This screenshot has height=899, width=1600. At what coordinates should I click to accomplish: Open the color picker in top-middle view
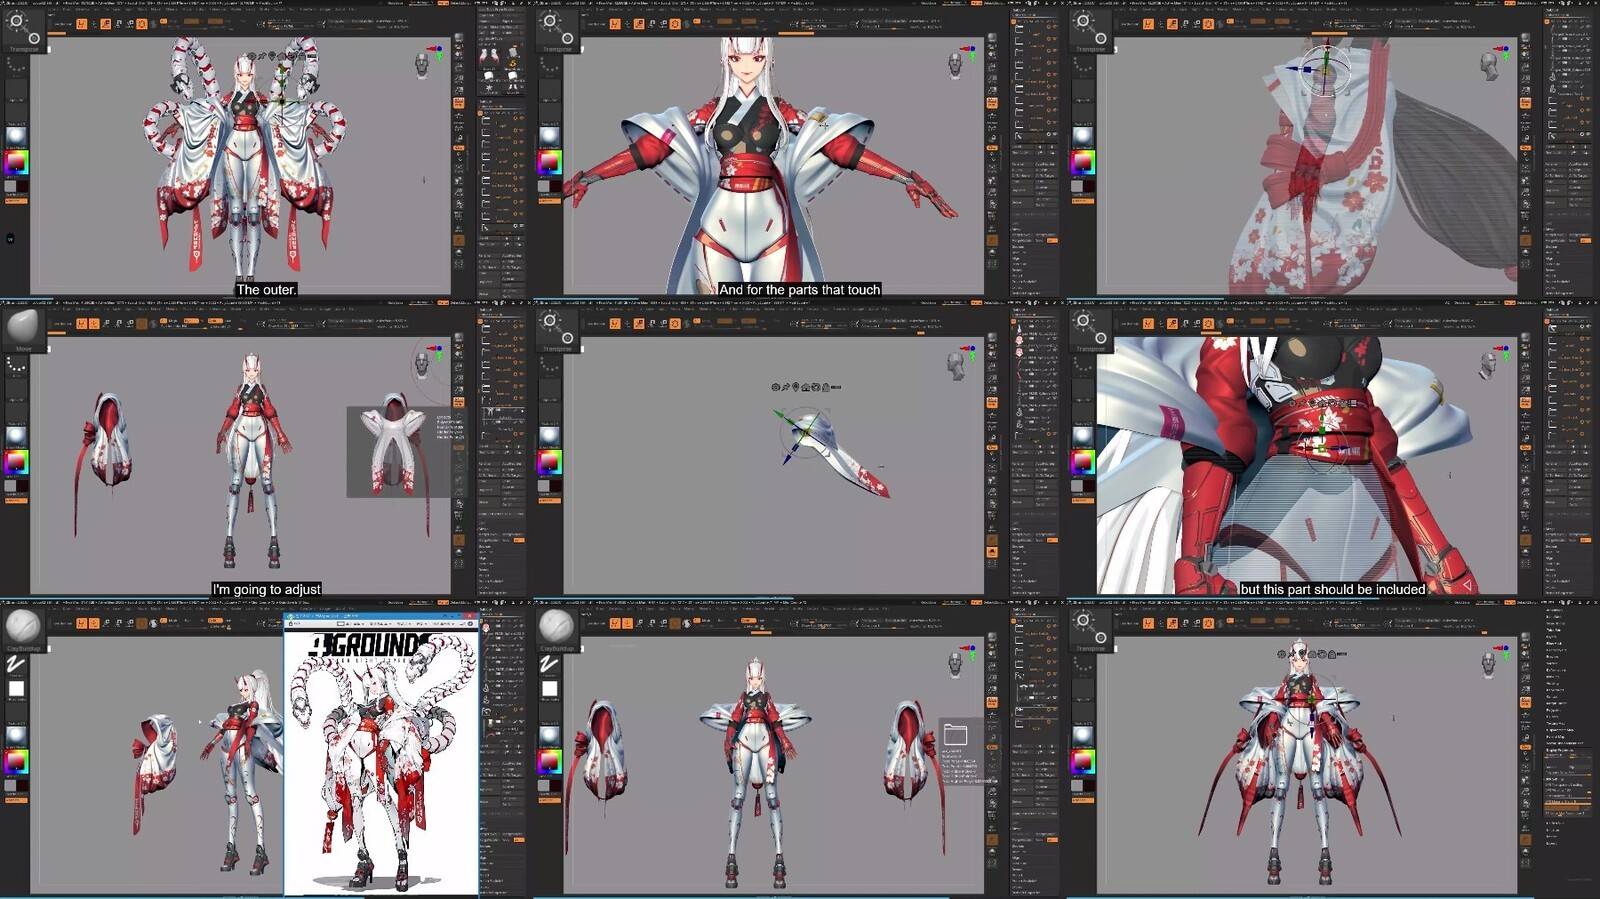click(x=549, y=163)
